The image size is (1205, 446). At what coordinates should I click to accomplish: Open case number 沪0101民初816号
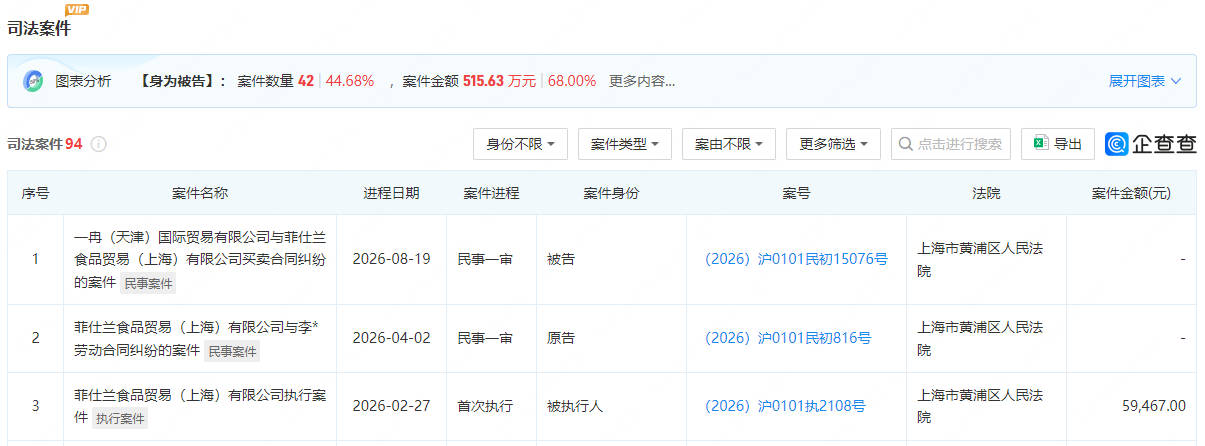click(x=788, y=338)
